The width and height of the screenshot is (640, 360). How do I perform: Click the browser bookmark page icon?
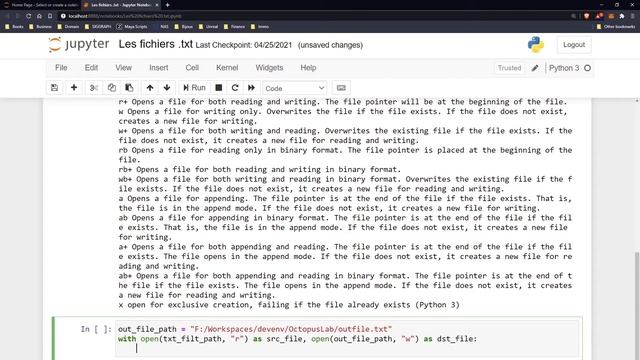[50, 16]
